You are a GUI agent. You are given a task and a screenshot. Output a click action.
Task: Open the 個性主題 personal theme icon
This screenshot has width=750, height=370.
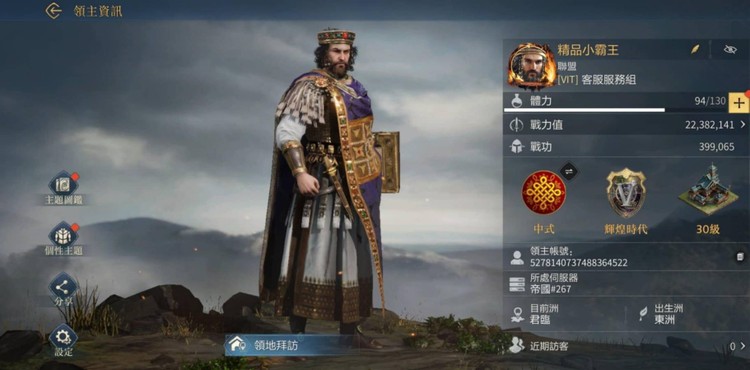(64, 236)
